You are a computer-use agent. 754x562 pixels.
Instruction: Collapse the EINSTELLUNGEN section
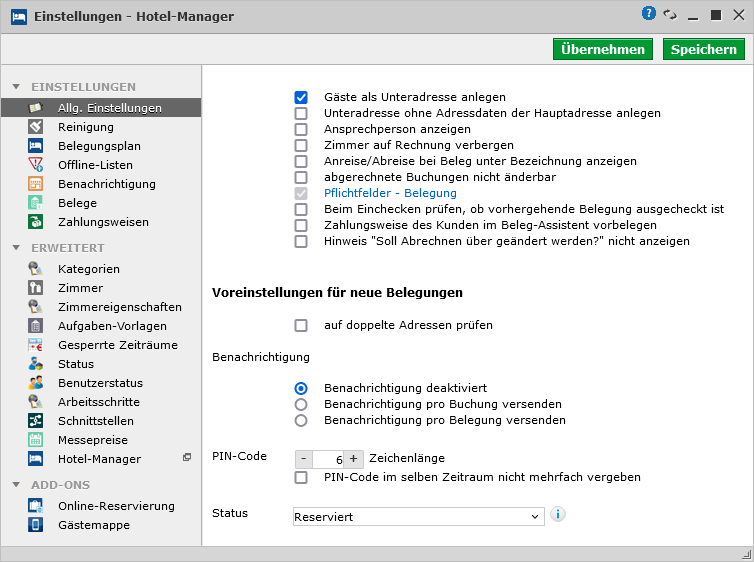click(16, 87)
